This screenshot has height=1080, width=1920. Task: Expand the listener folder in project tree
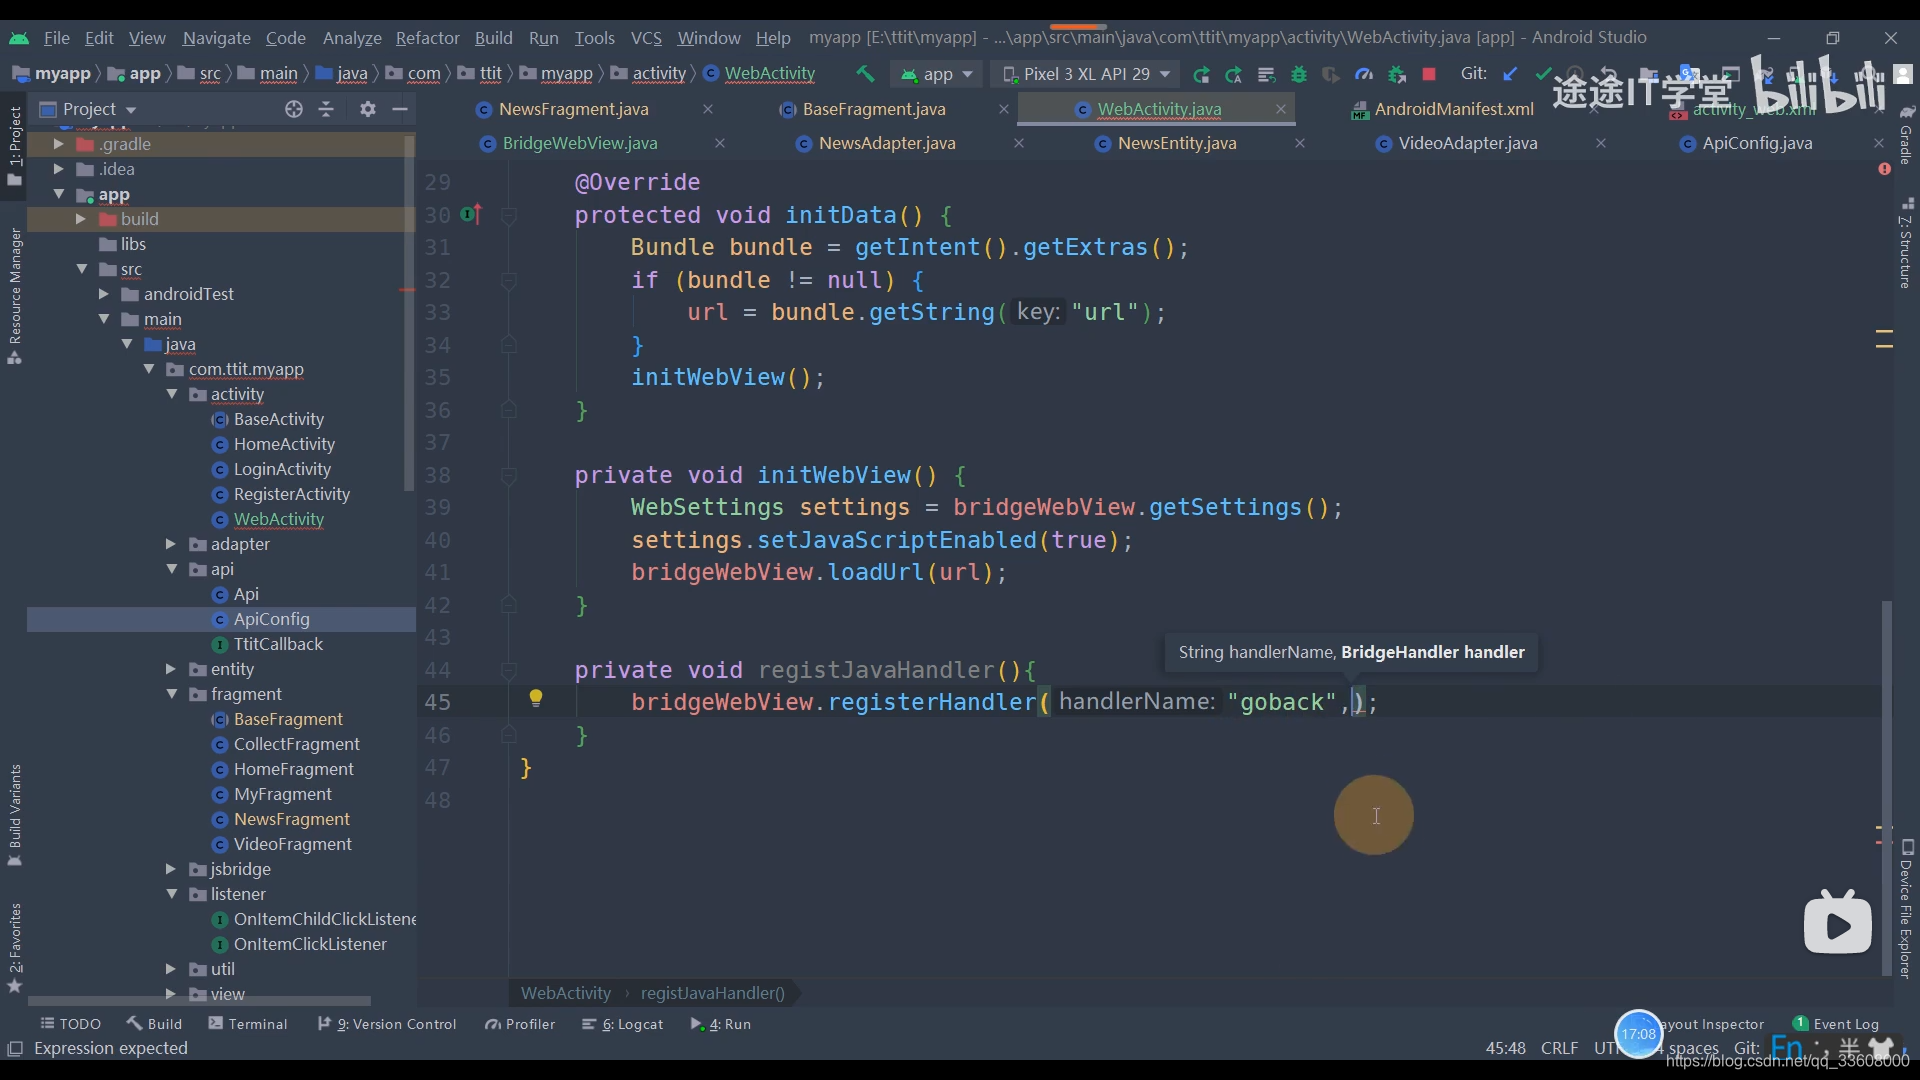click(x=171, y=894)
